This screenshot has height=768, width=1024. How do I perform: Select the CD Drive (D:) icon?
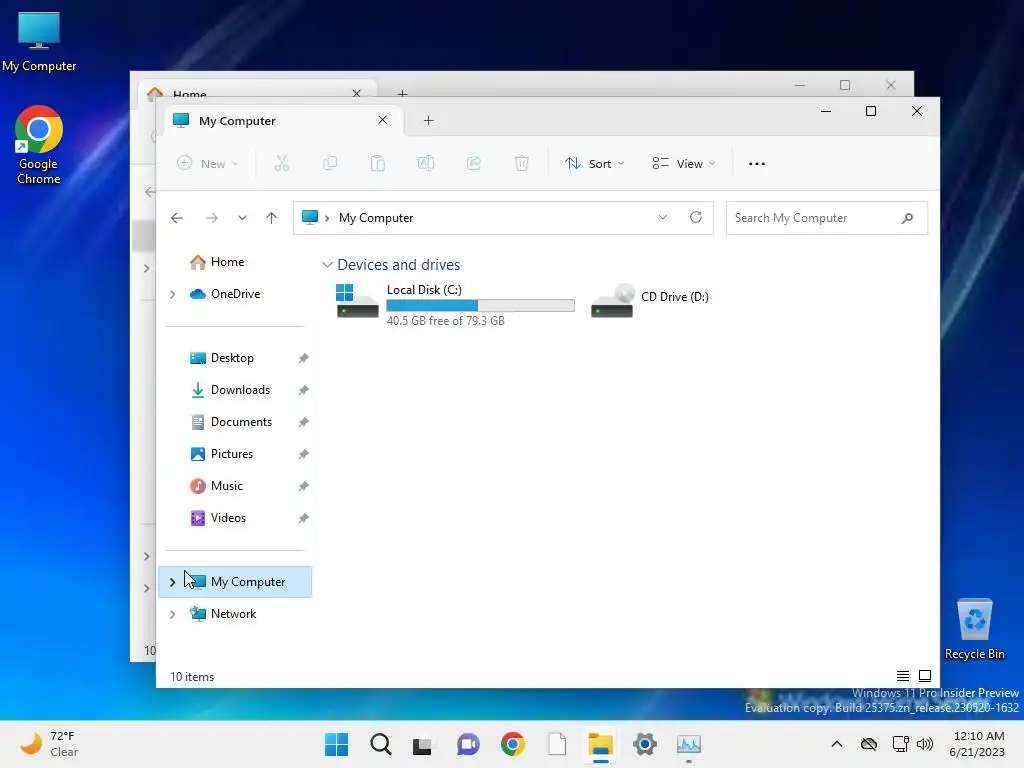pos(613,301)
